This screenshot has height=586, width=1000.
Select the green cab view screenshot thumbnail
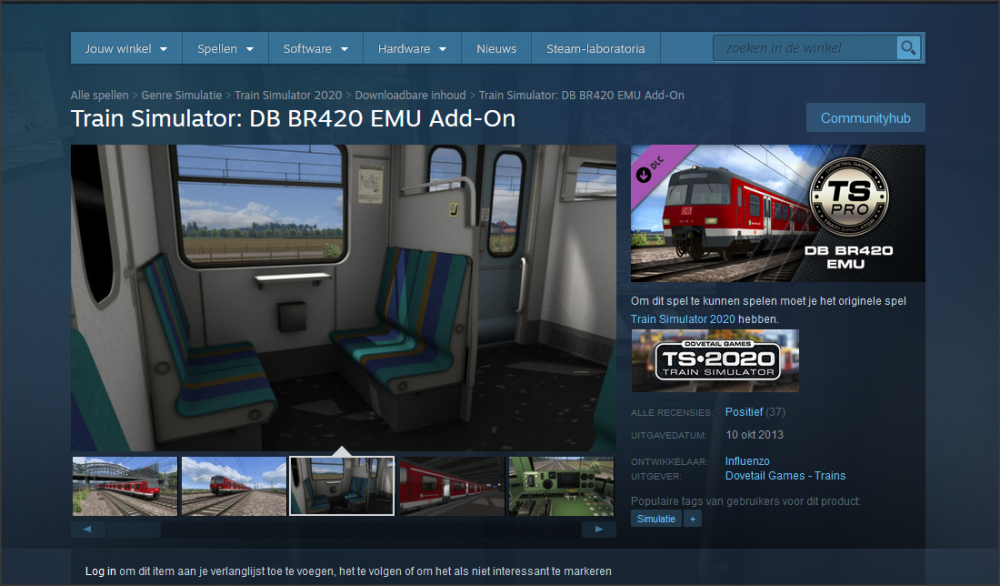pos(560,486)
